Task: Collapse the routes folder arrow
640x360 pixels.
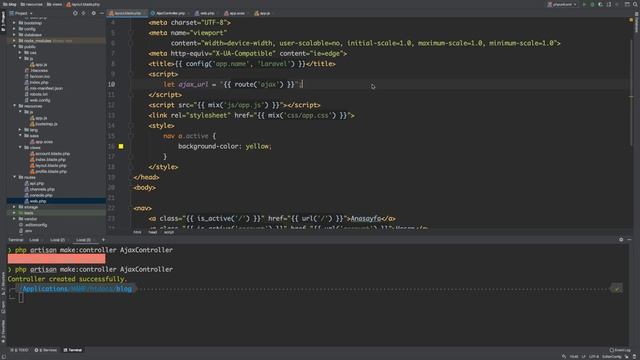Action: tap(14, 177)
